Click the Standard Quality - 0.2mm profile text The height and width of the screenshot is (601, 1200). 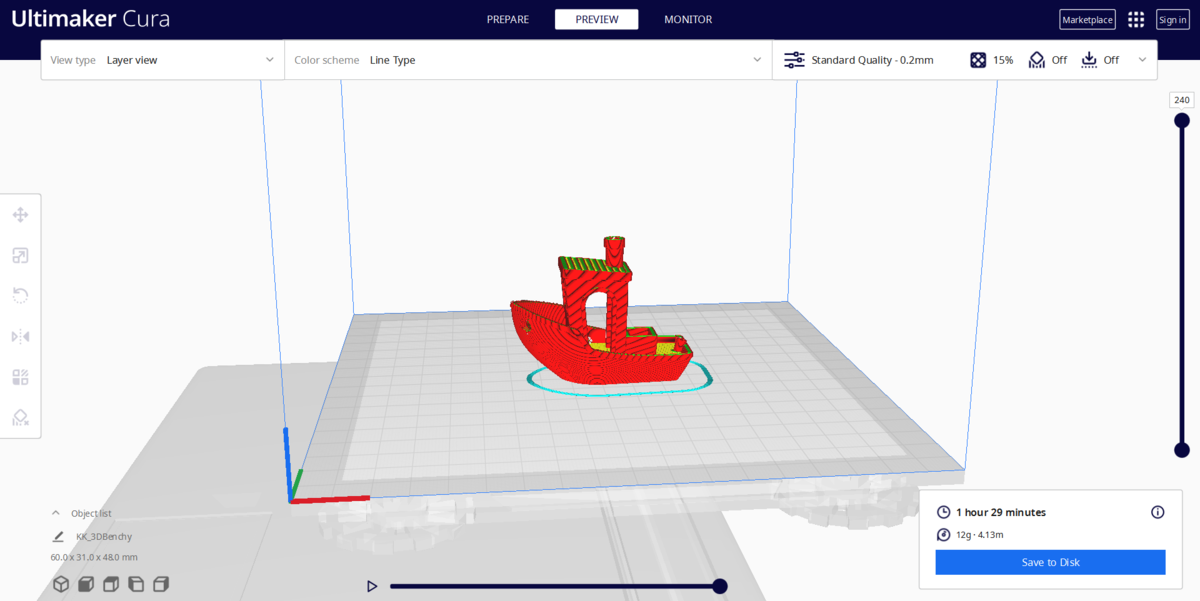pos(872,60)
